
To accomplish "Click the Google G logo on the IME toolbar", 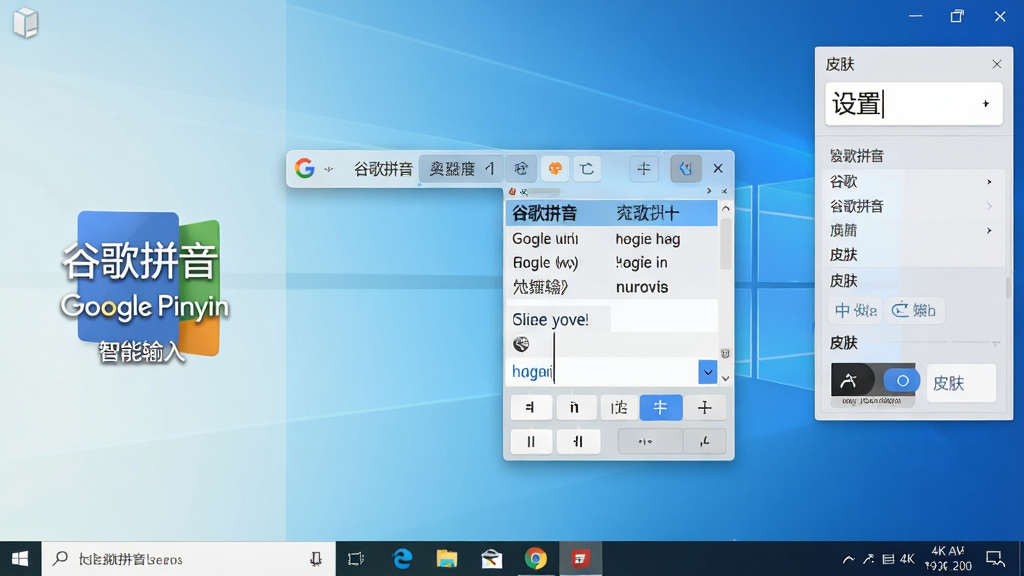I will (304, 168).
